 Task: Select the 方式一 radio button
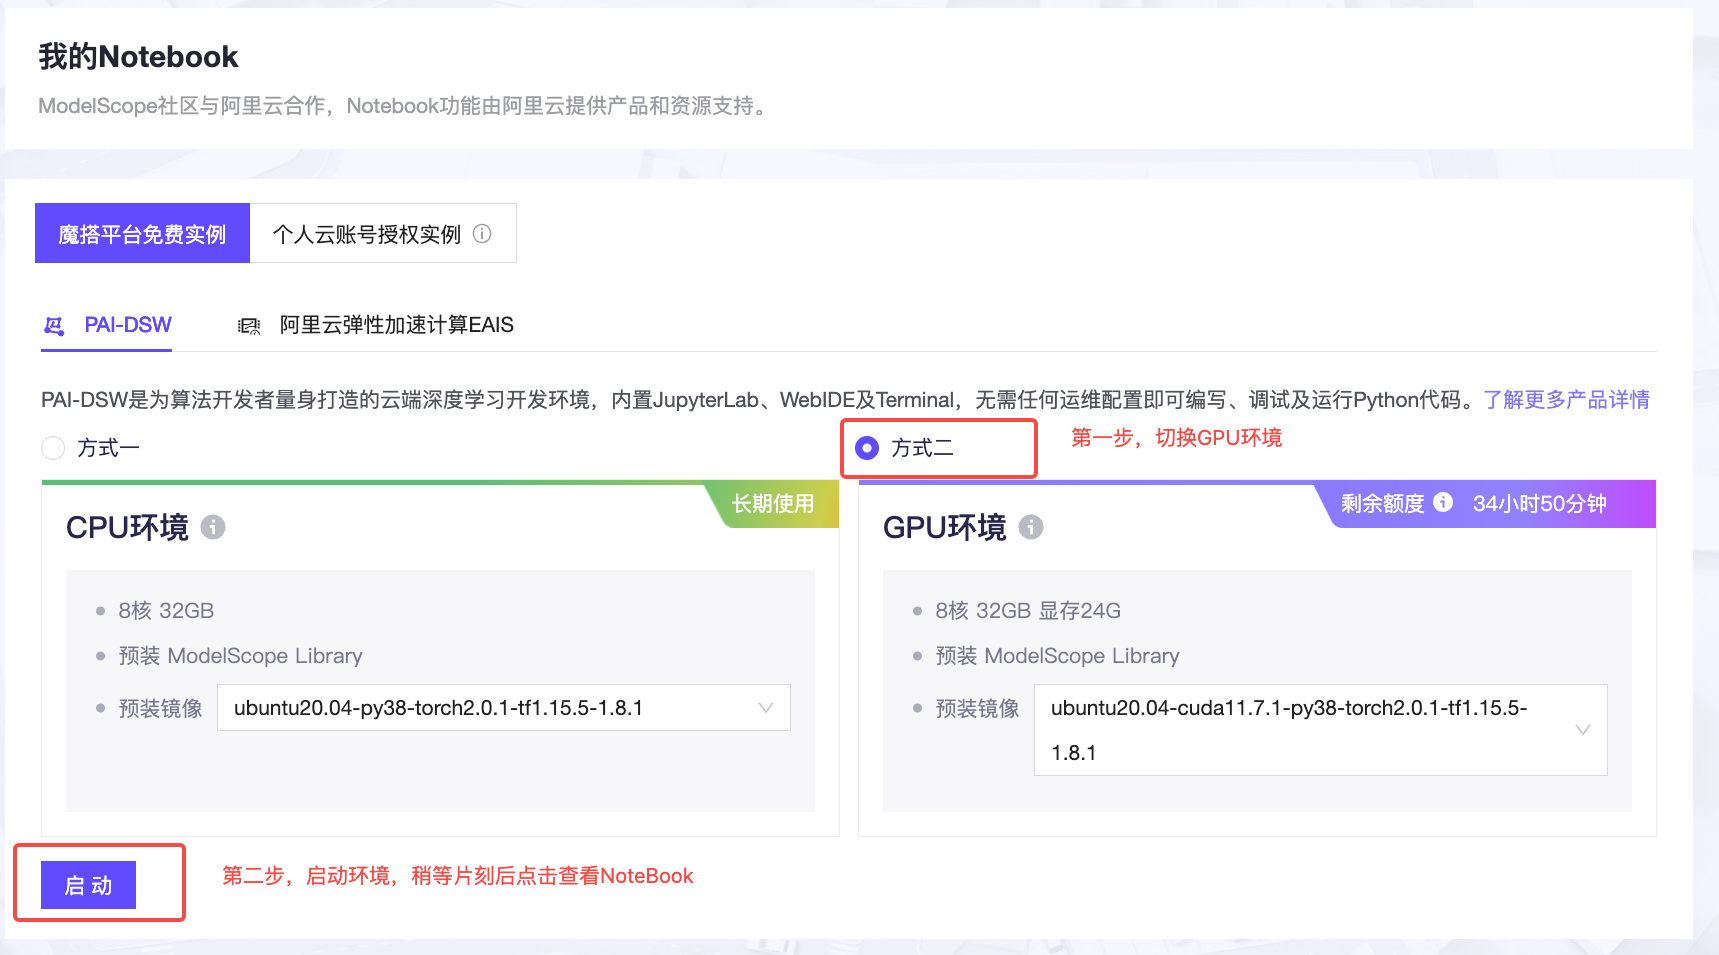(x=53, y=448)
